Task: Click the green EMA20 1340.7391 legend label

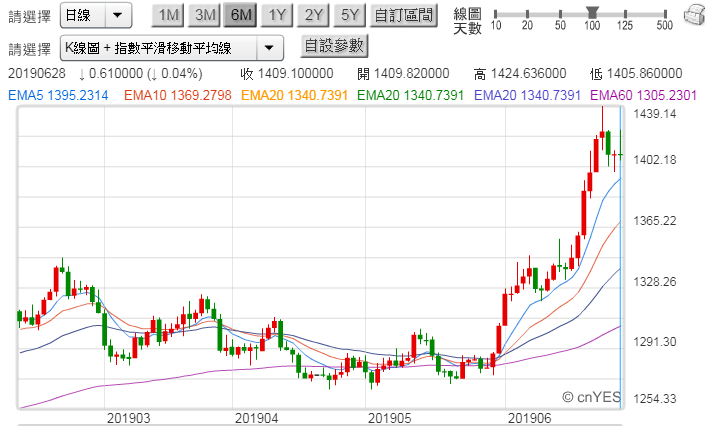Action: 411,95
